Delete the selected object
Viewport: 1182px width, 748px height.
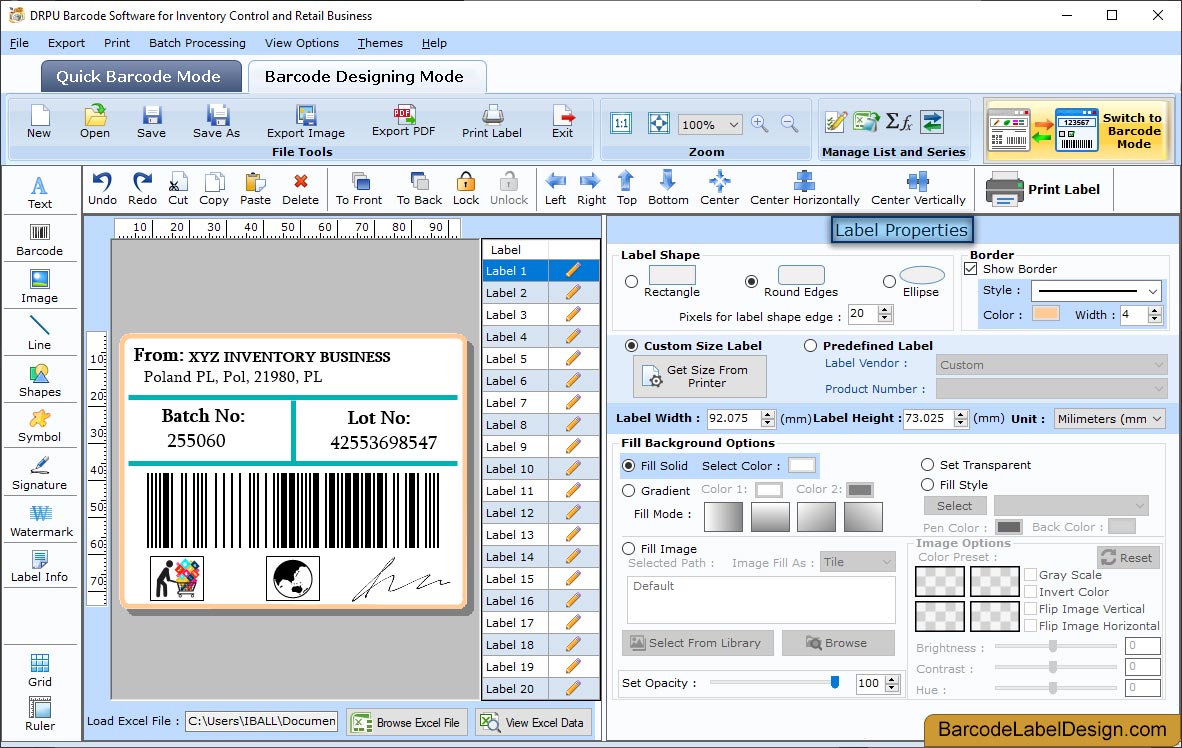(300, 189)
